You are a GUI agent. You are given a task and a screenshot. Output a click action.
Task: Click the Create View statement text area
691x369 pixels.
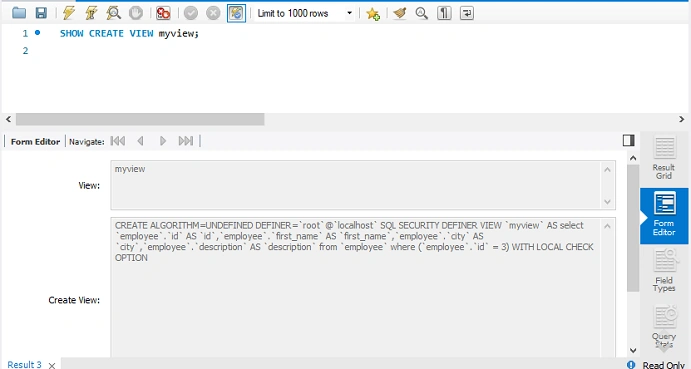coord(363,287)
